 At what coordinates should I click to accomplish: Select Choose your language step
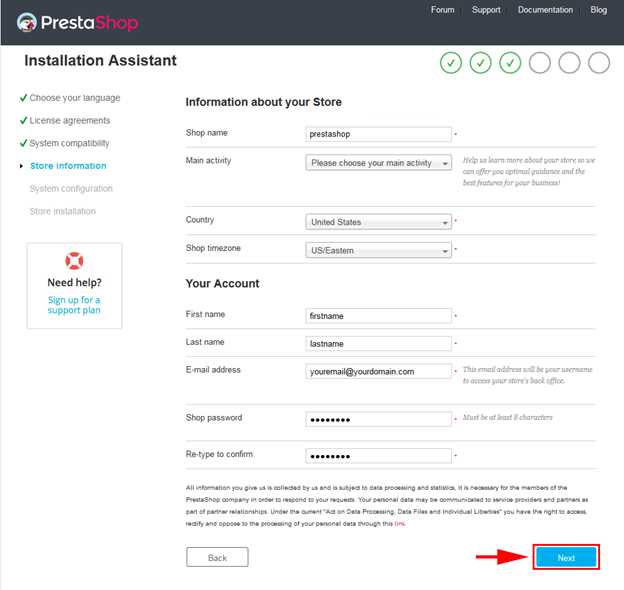click(x=74, y=98)
